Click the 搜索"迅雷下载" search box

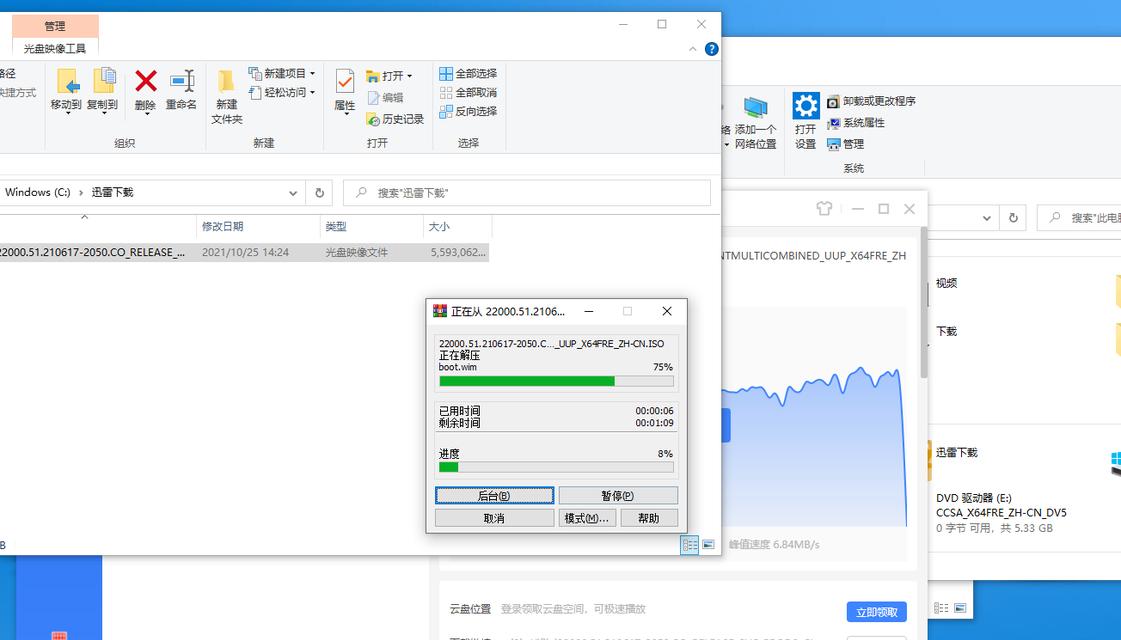tap(527, 193)
